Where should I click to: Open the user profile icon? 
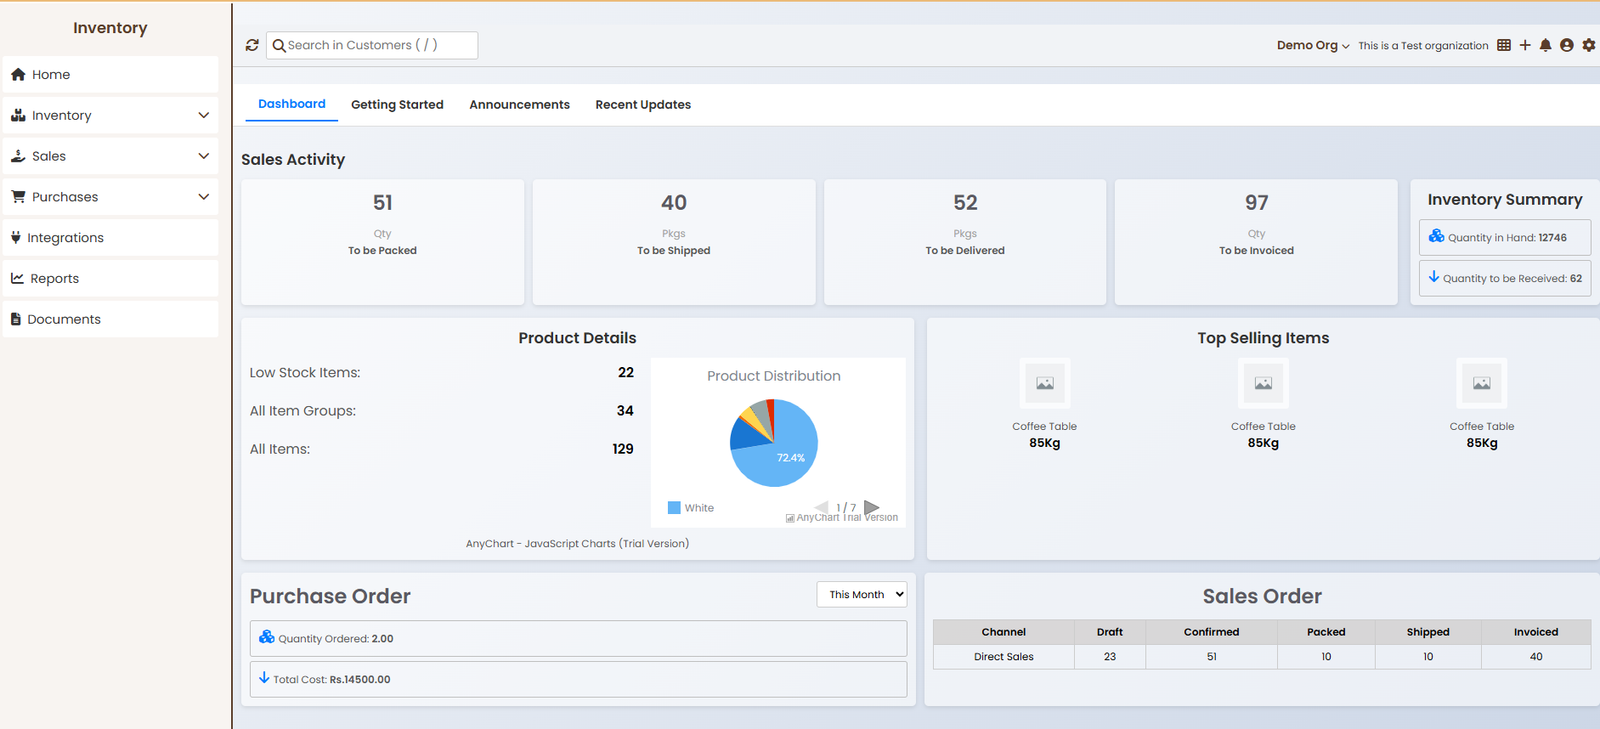pos(1567,45)
